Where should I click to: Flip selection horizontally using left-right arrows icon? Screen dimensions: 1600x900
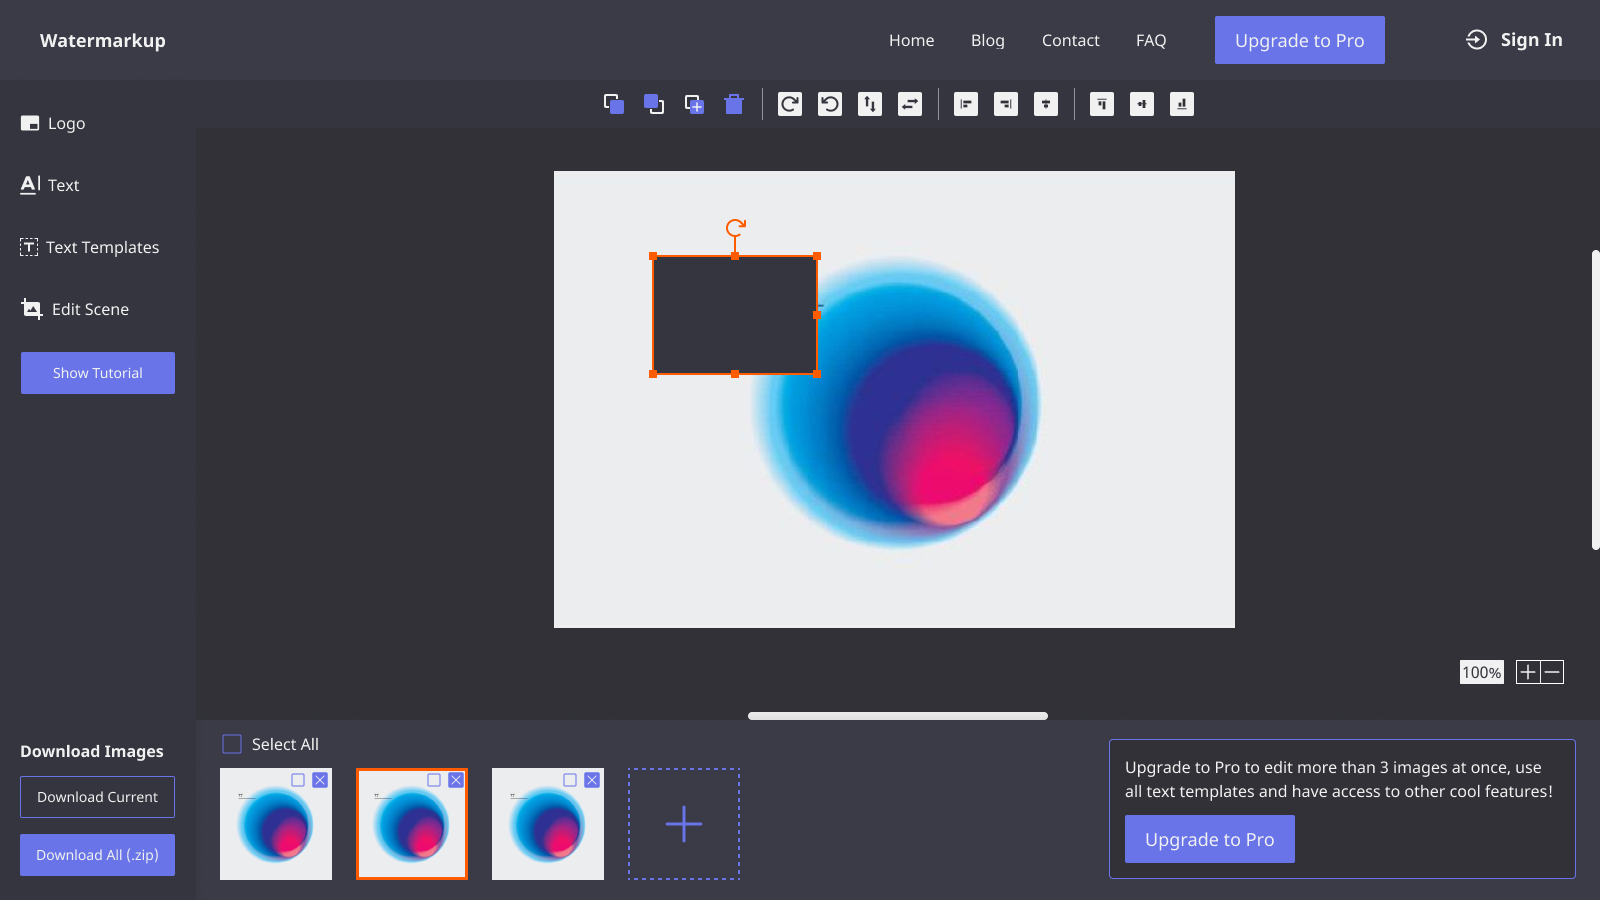pyautogui.click(x=910, y=104)
